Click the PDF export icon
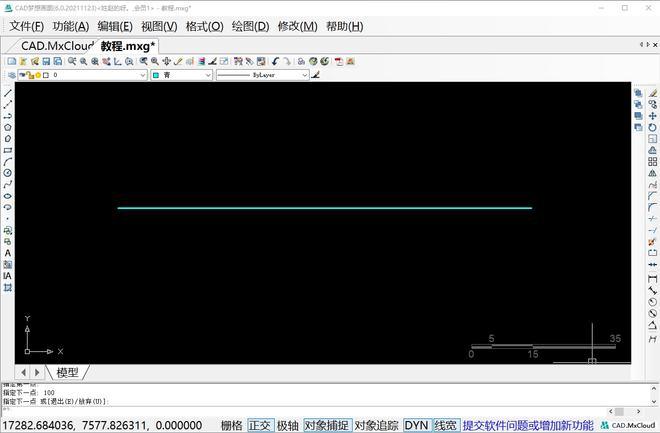Screen dimensions: 660x433 click(339, 61)
